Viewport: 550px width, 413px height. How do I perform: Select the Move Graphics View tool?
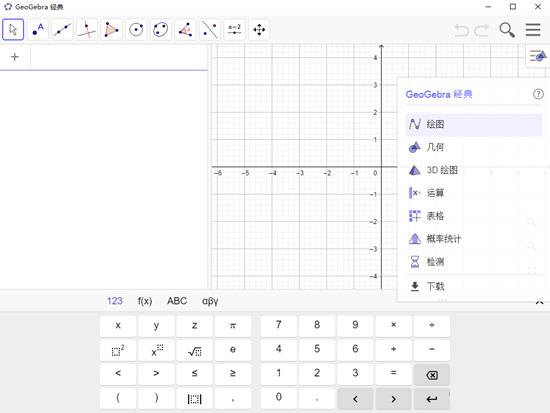pos(259,29)
